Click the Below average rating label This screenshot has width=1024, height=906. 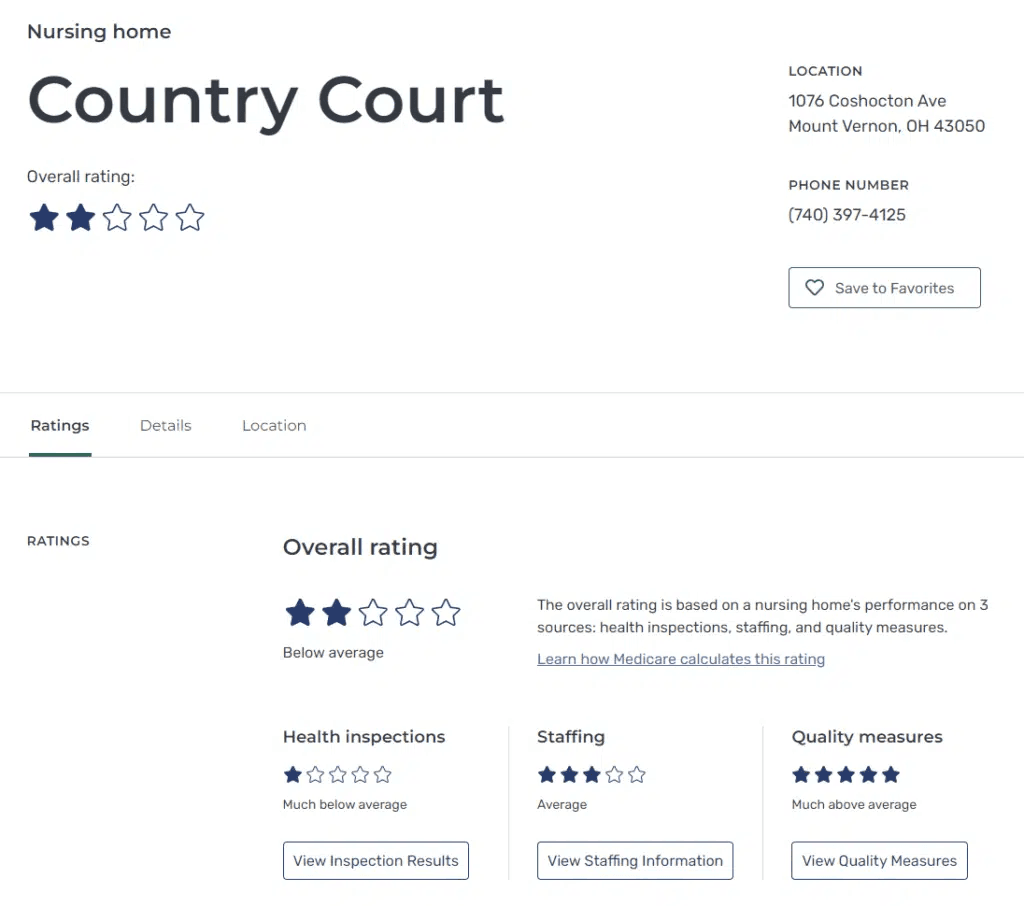333,653
